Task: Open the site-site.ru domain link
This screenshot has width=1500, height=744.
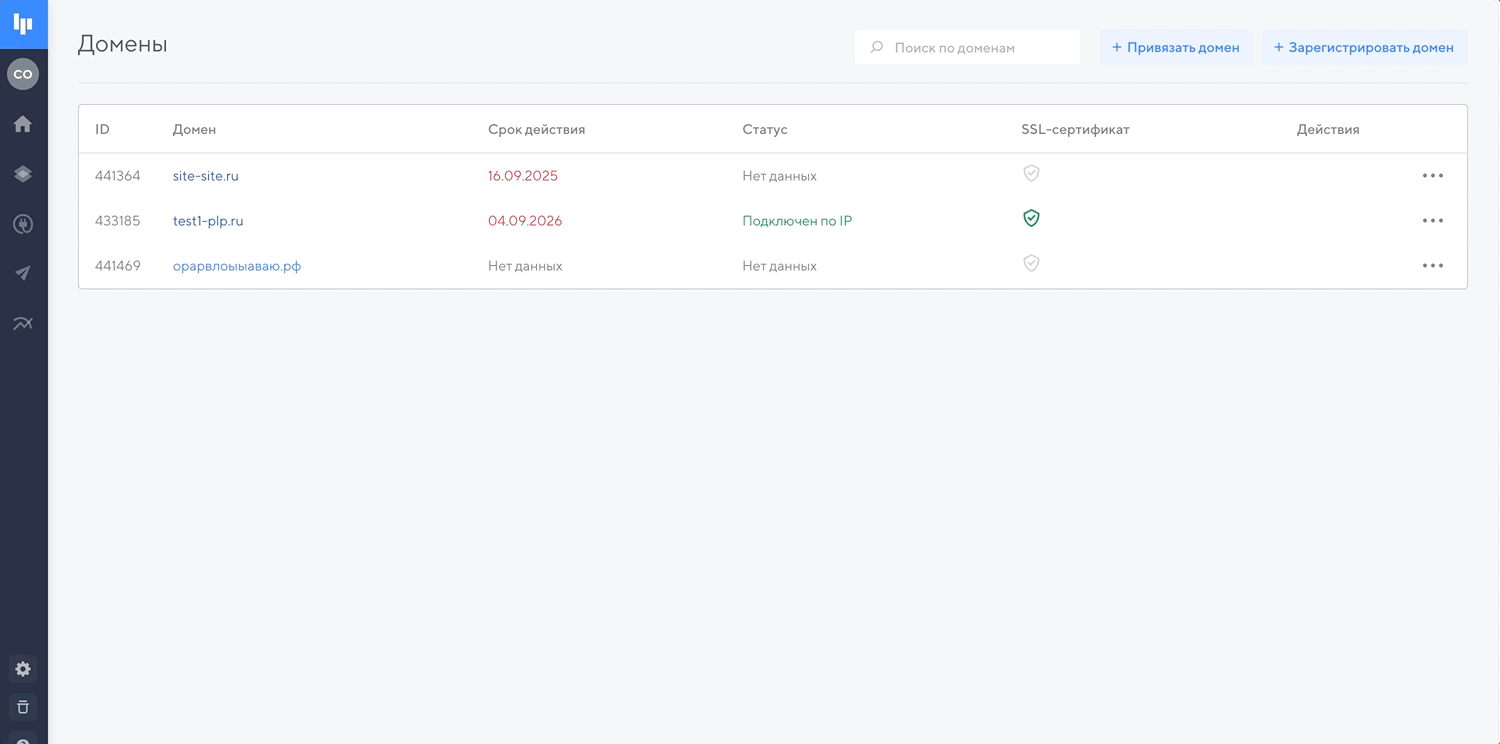Action: (206, 176)
